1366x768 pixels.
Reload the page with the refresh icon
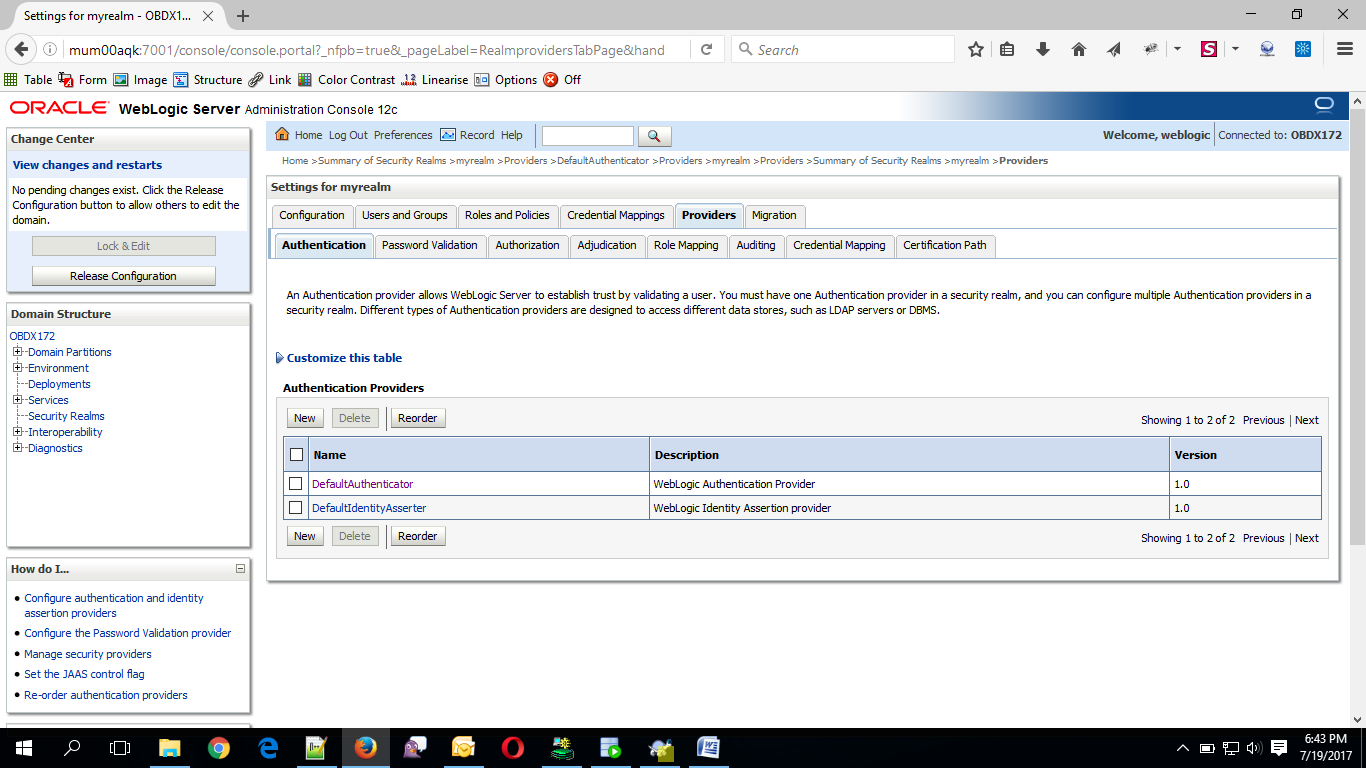click(706, 49)
